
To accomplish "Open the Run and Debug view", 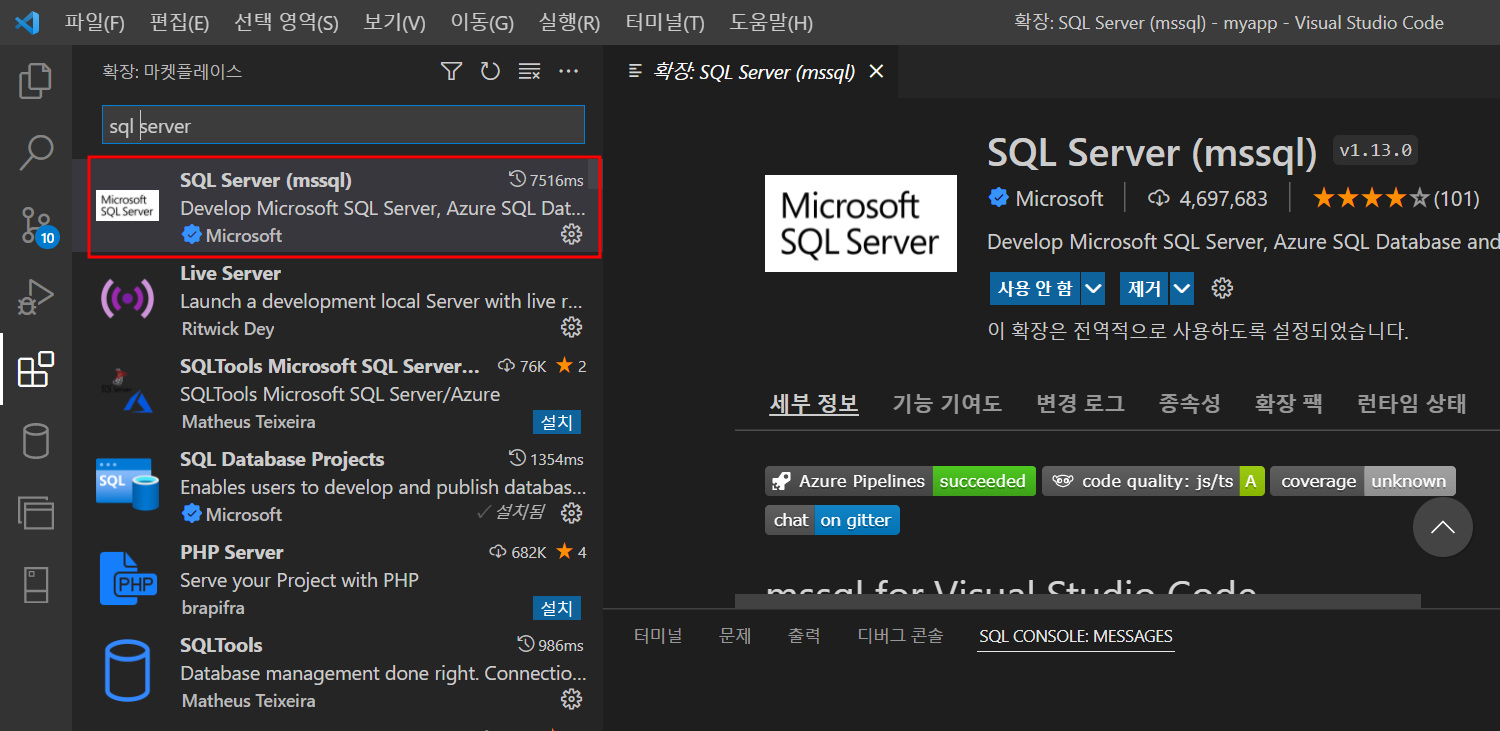I will point(36,298).
